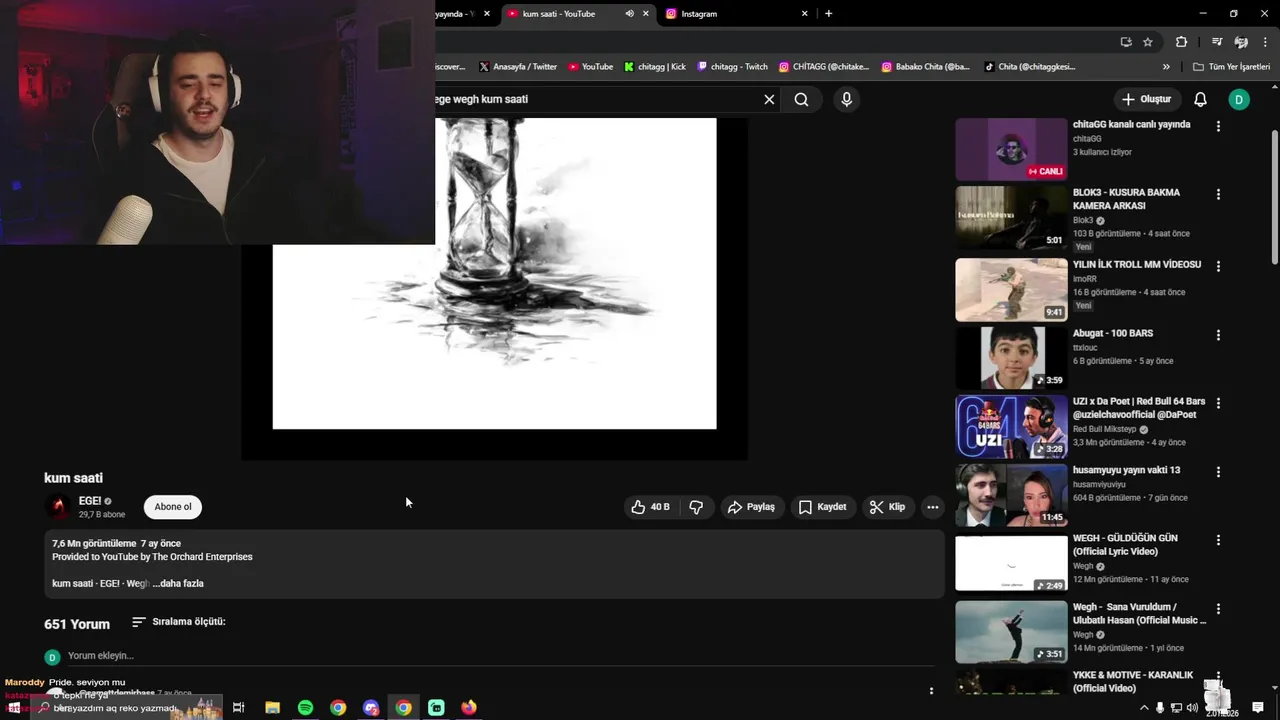Open the chitagg - Twitch bookmark

pos(732,67)
